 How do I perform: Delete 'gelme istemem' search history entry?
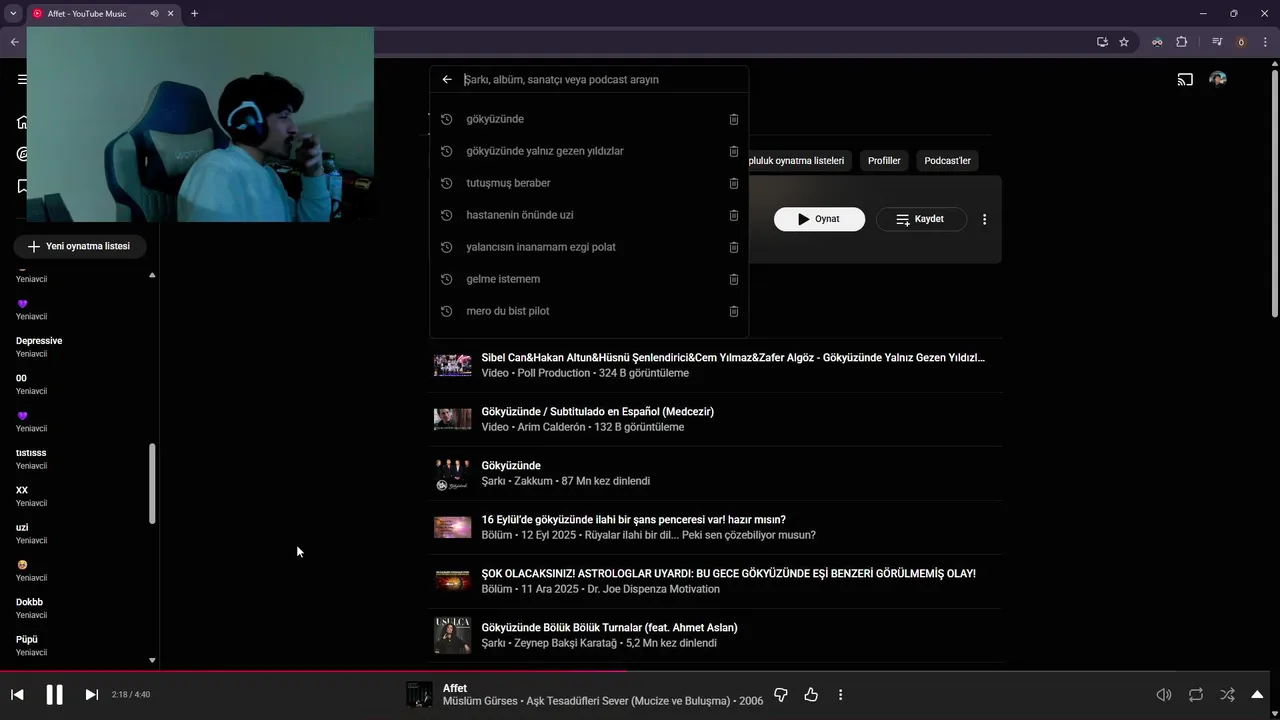(733, 279)
